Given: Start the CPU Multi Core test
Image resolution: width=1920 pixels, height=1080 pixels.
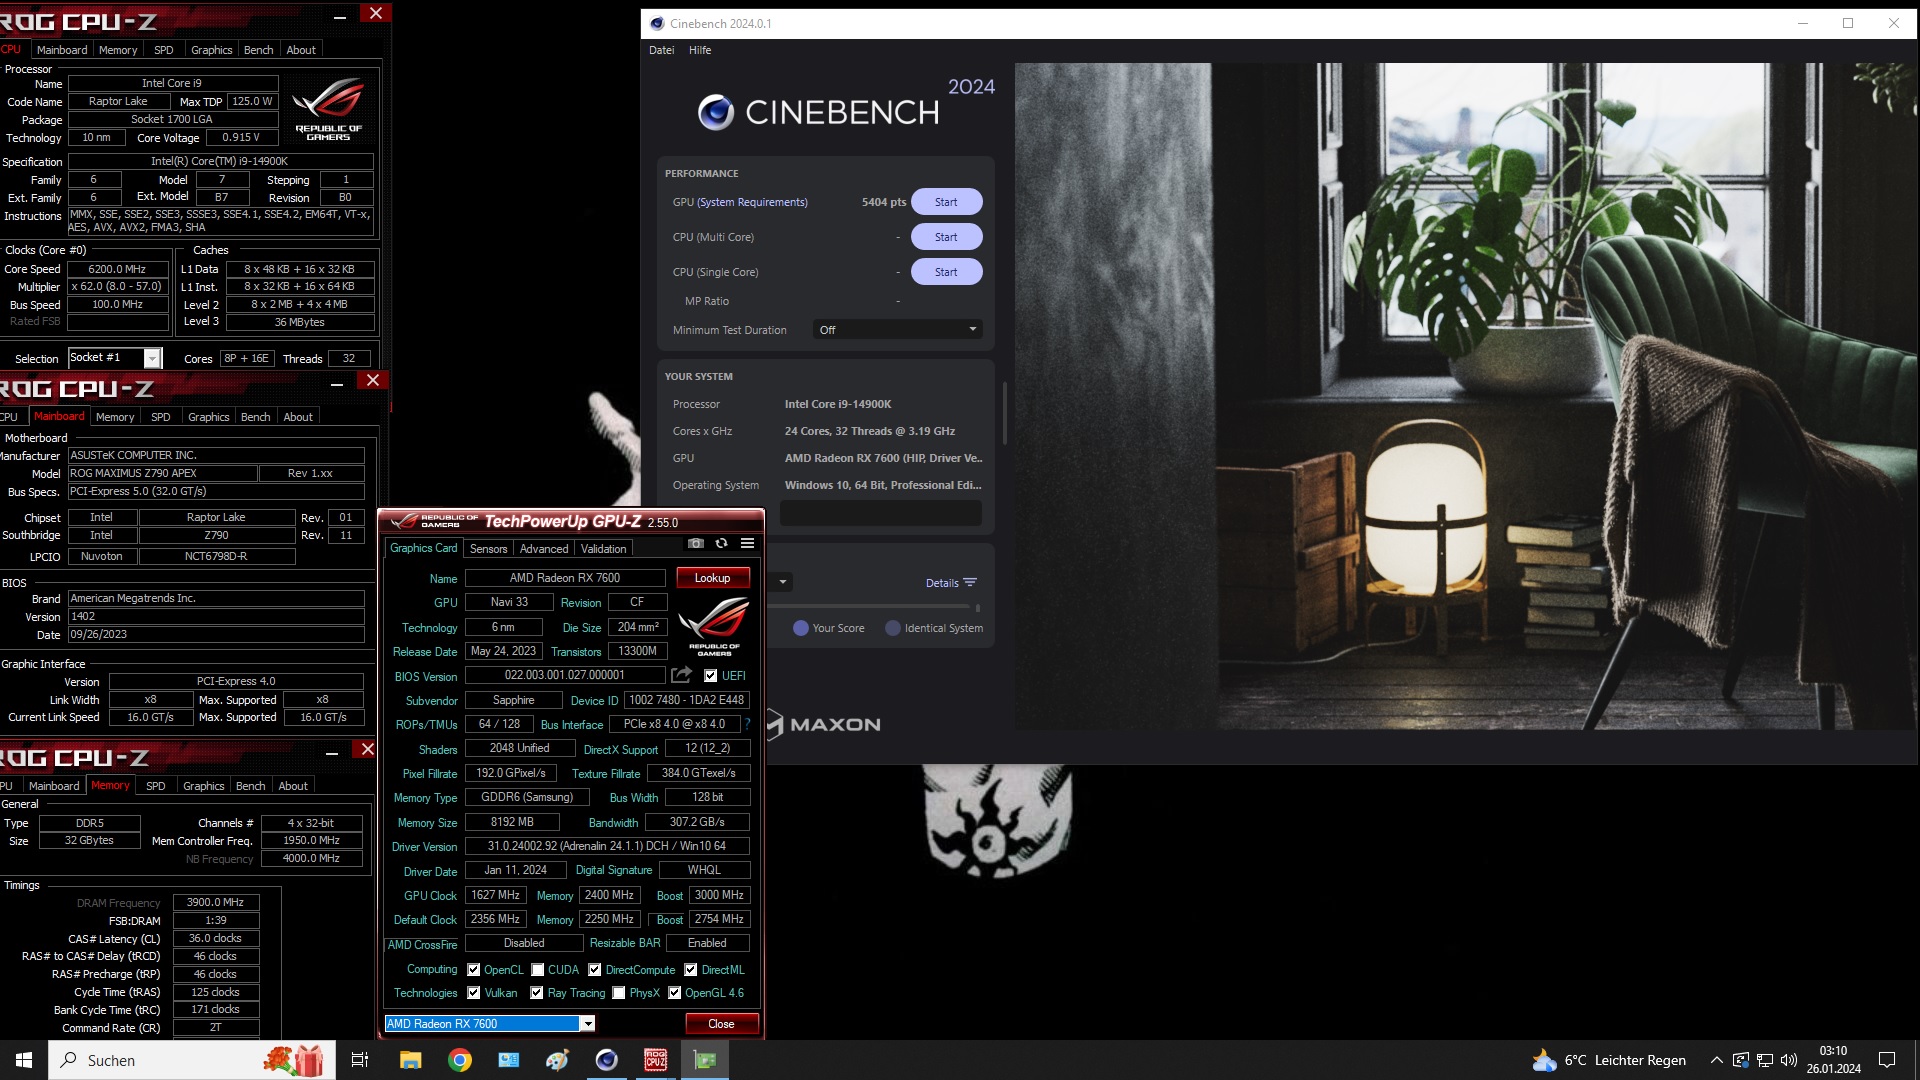Looking at the screenshot, I should (946, 237).
